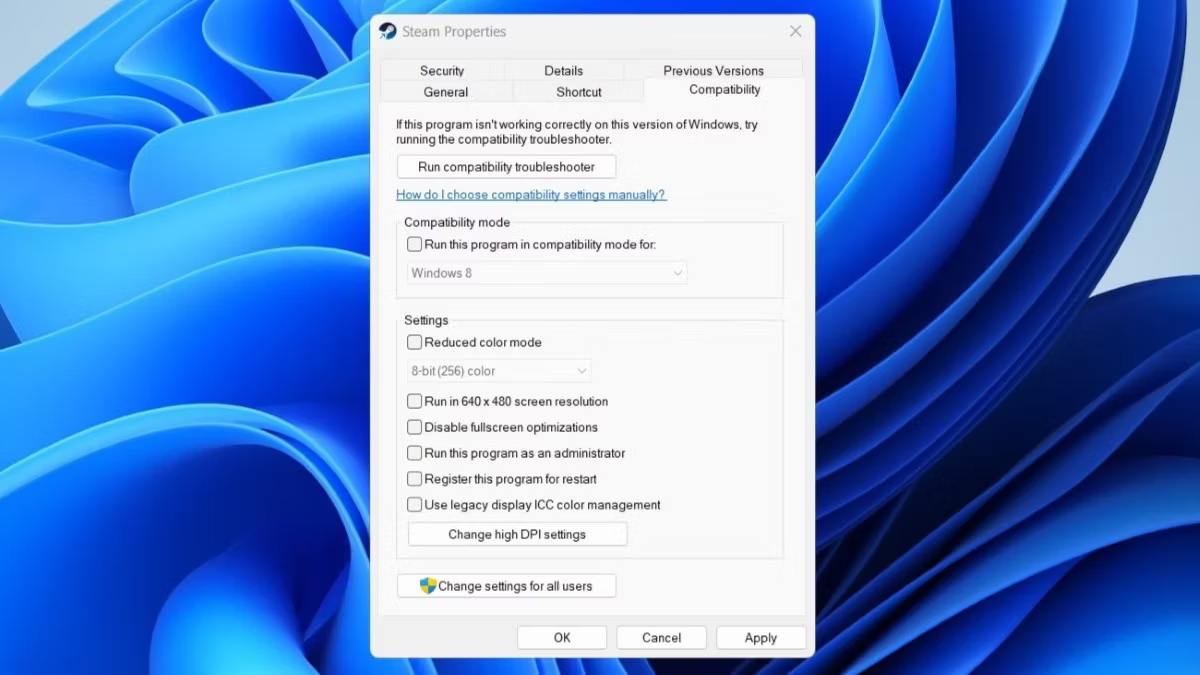
Task: Confirm with the OK button
Action: [x=562, y=638]
